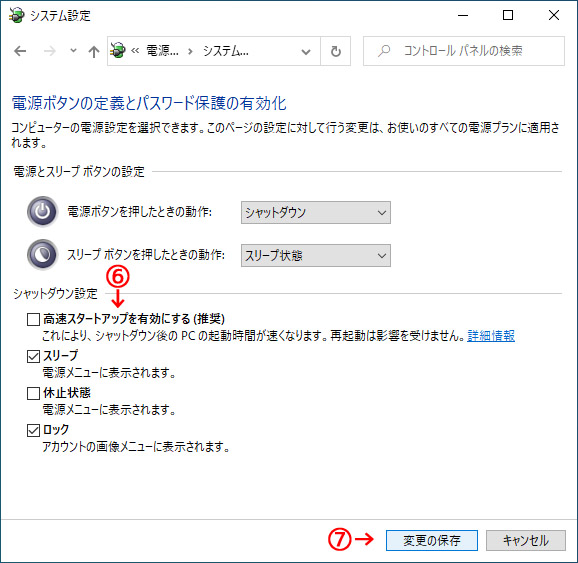Open the スリープ状態 sleep button dropdown
This screenshot has height=563, width=578.
316,255
